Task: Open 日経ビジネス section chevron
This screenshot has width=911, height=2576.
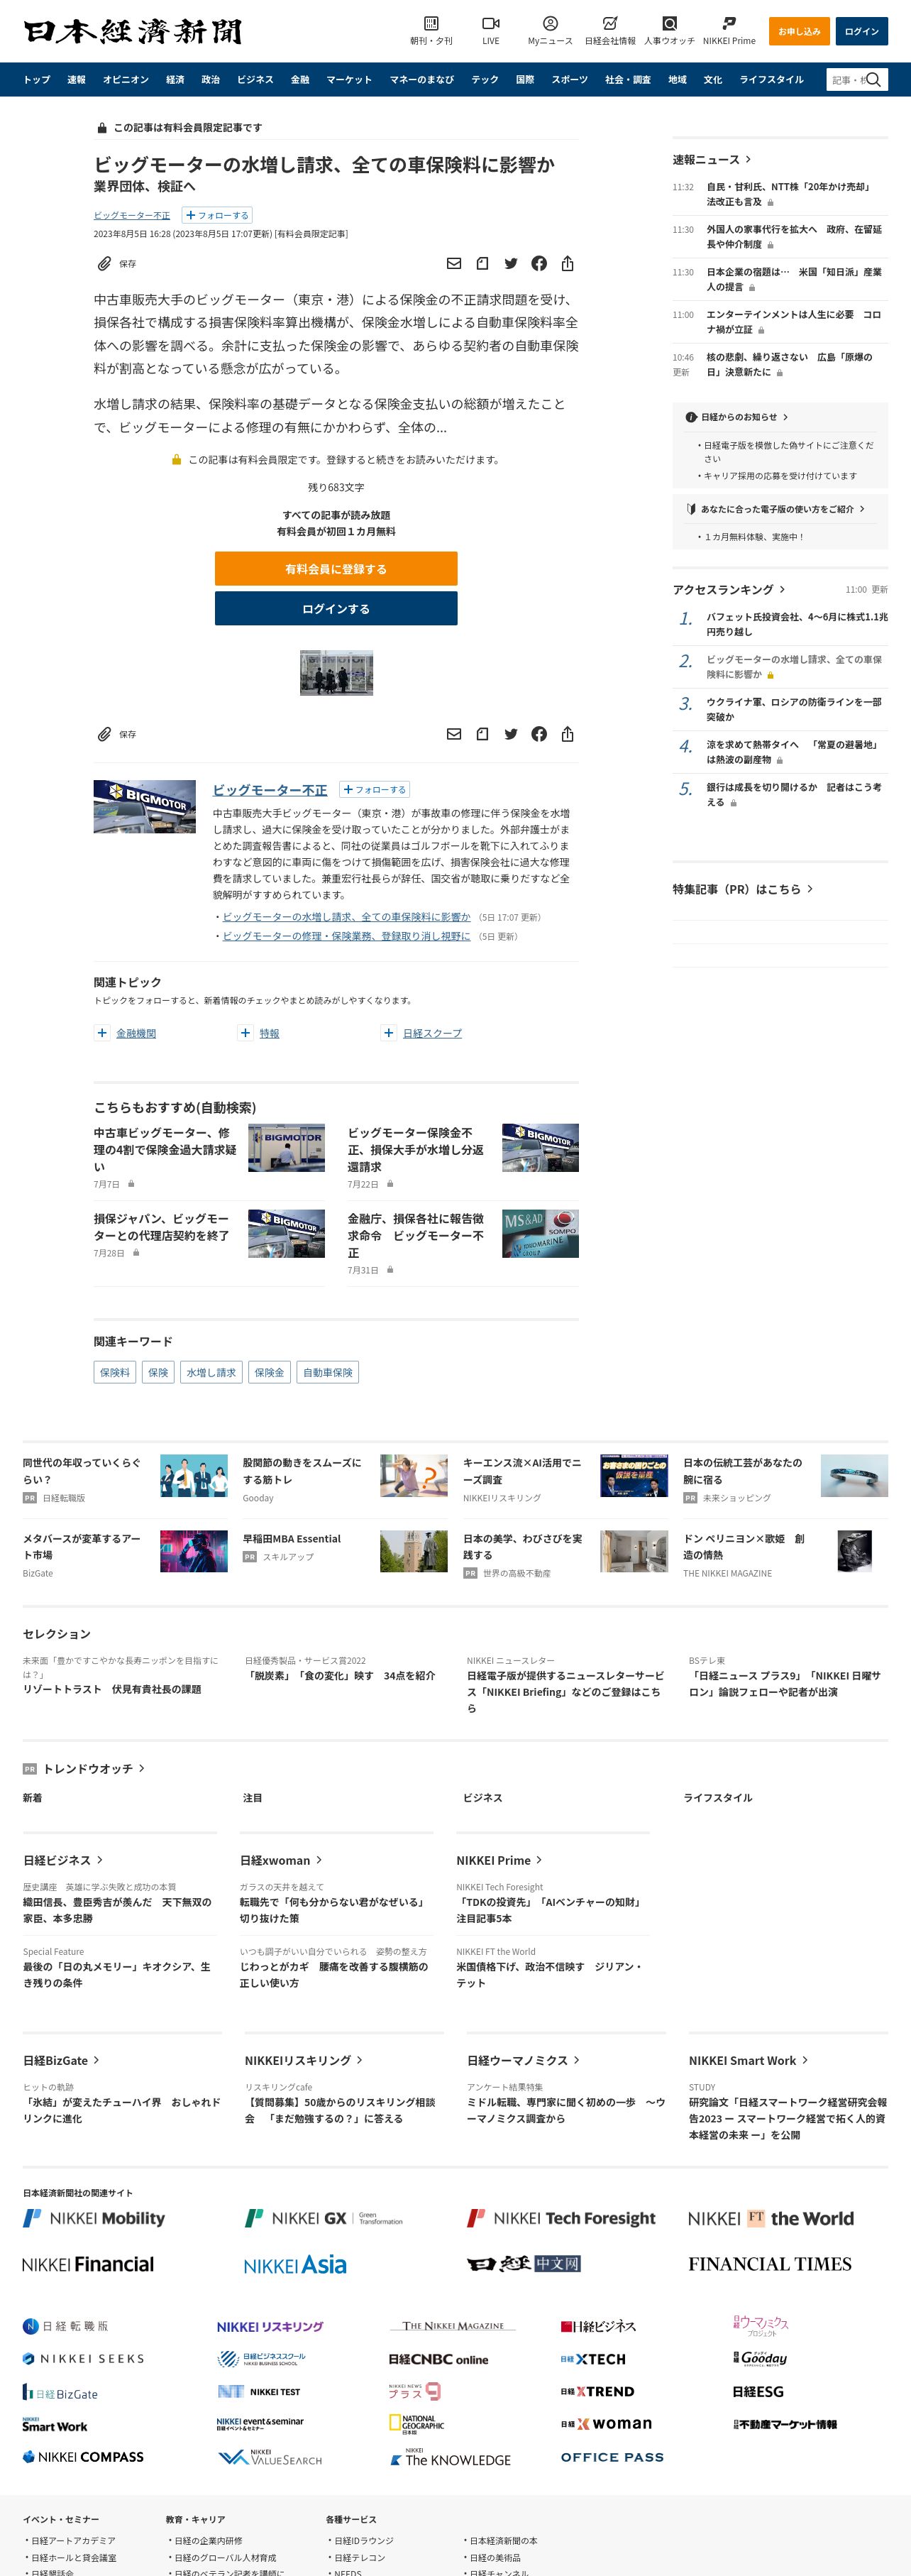Action: tap(100, 1860)
